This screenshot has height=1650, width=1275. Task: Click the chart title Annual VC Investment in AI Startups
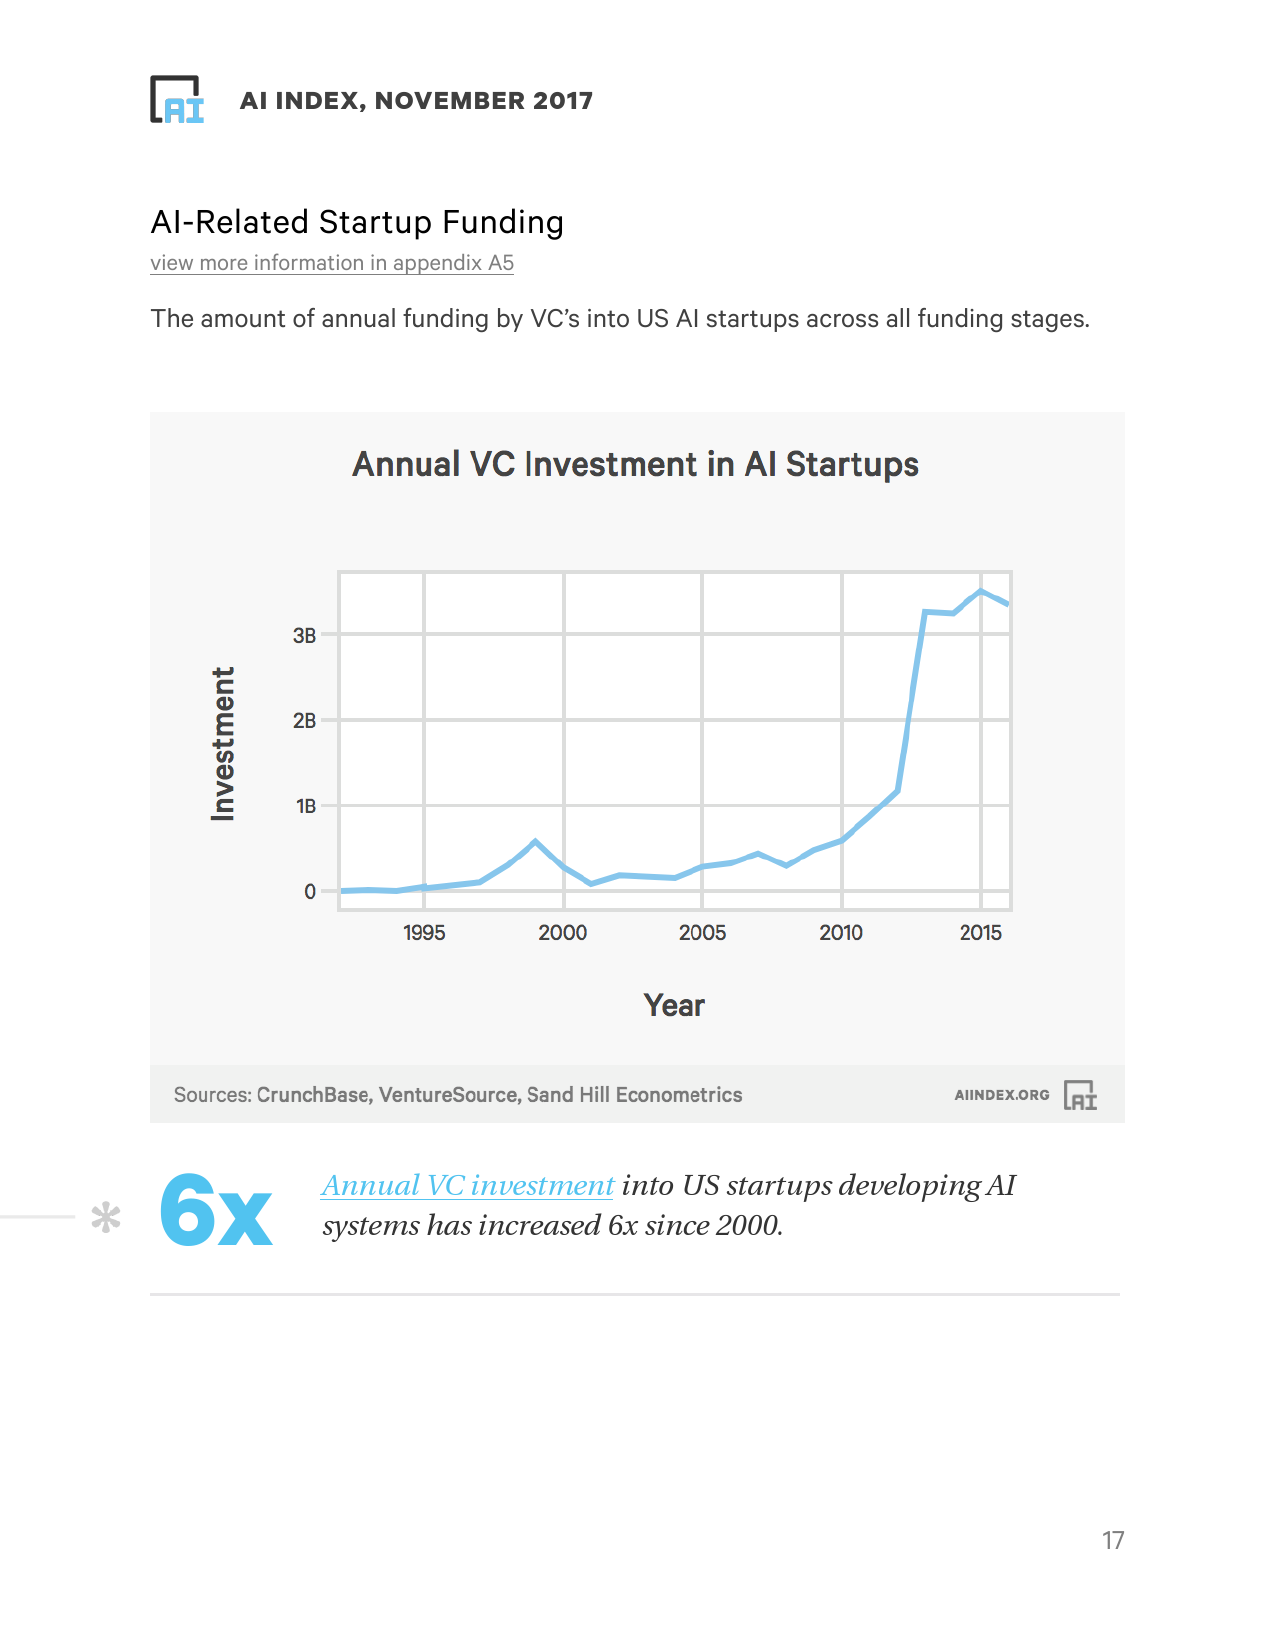635,465
